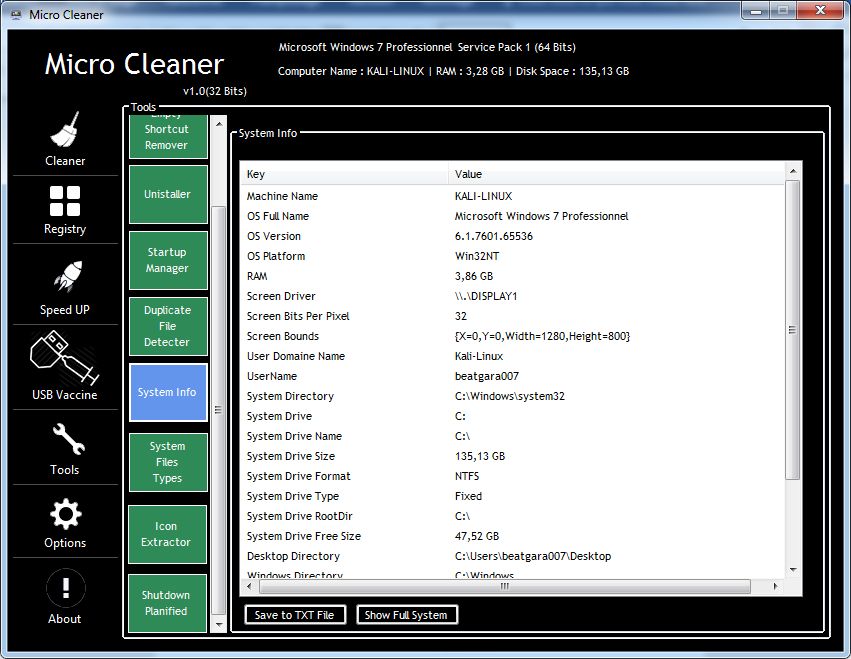Open the Cleaner broom icon

tap(65, 131)
